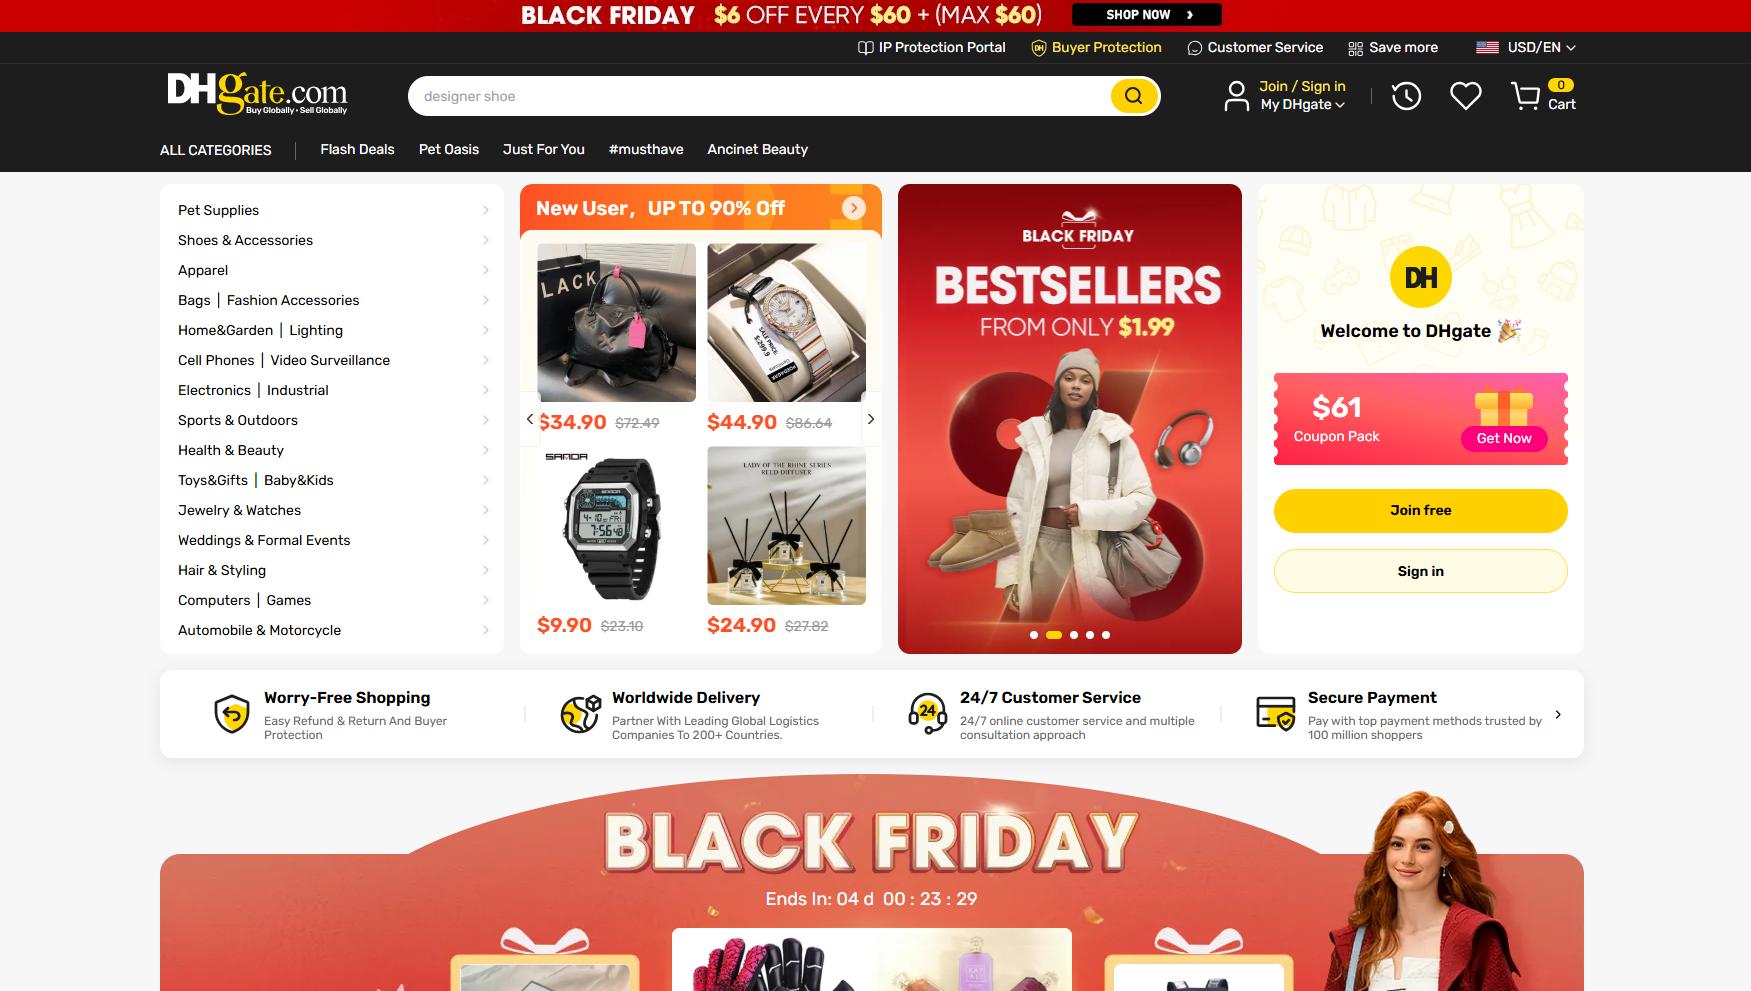The height and width of the screenshot is (991, 1751).
Task: Focus the designer shoe search field
Action: click(x=760, y=96)
